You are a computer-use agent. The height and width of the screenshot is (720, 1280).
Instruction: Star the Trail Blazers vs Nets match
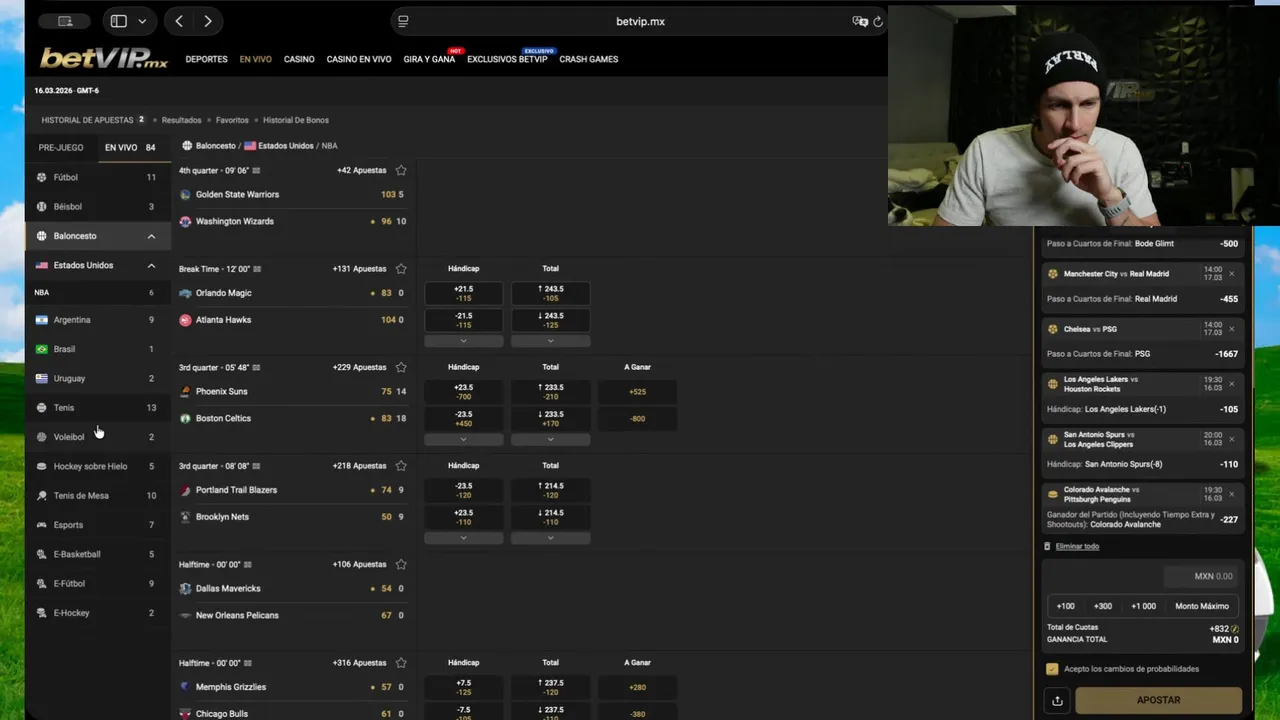[x=401, y=466]
